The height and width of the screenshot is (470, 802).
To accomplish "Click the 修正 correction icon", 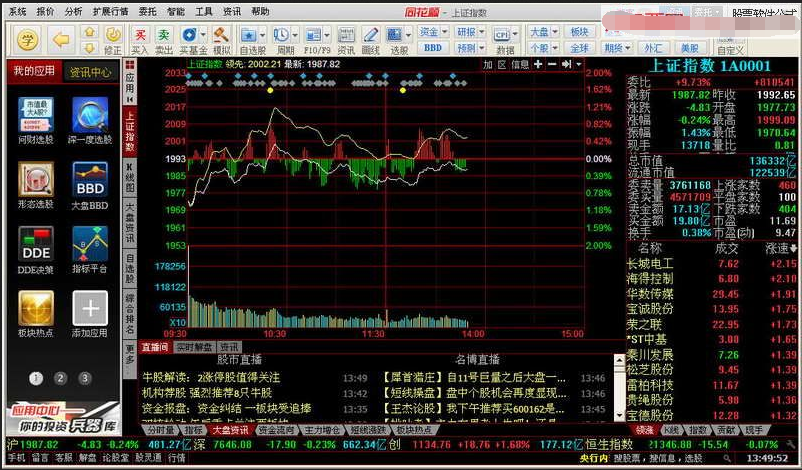I will tap(113, 40).
